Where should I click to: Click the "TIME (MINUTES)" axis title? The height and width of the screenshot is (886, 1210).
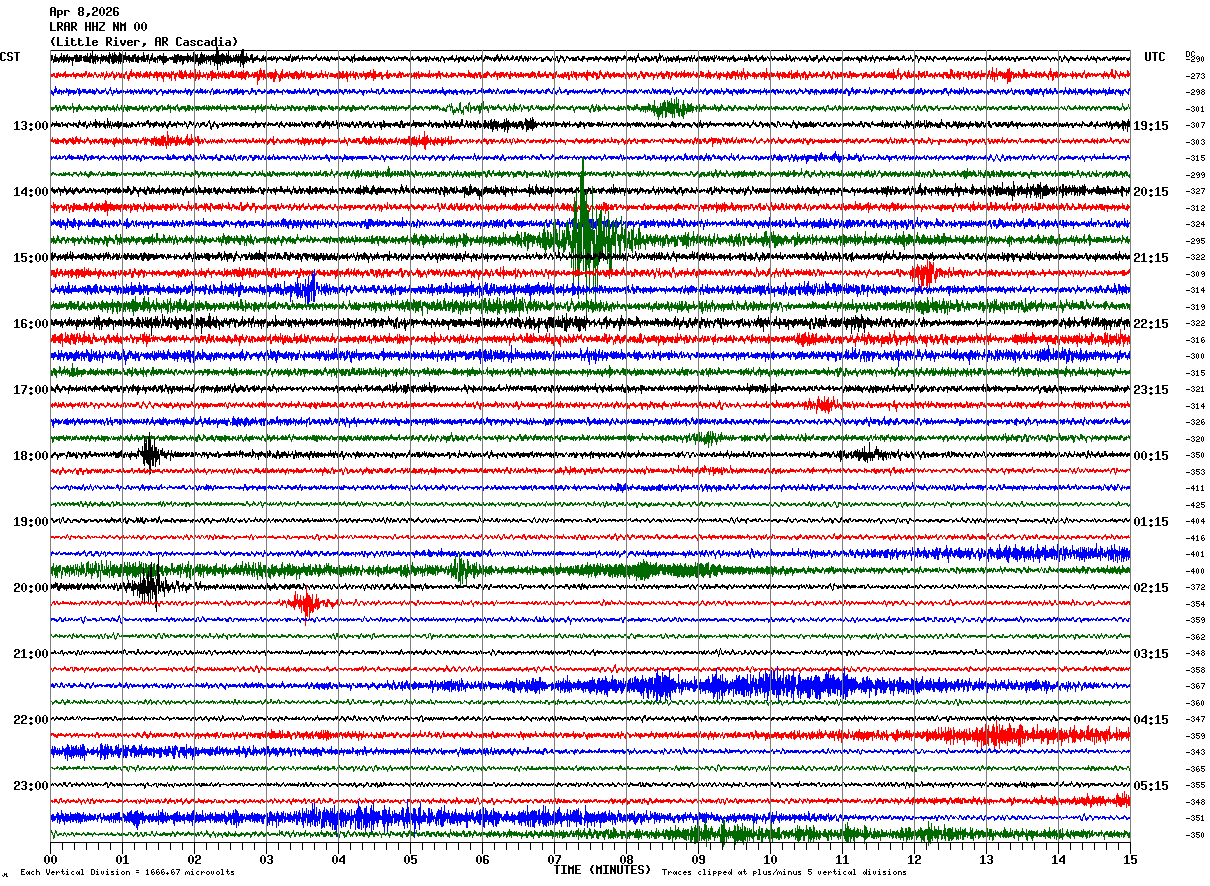tap(602, 870)
